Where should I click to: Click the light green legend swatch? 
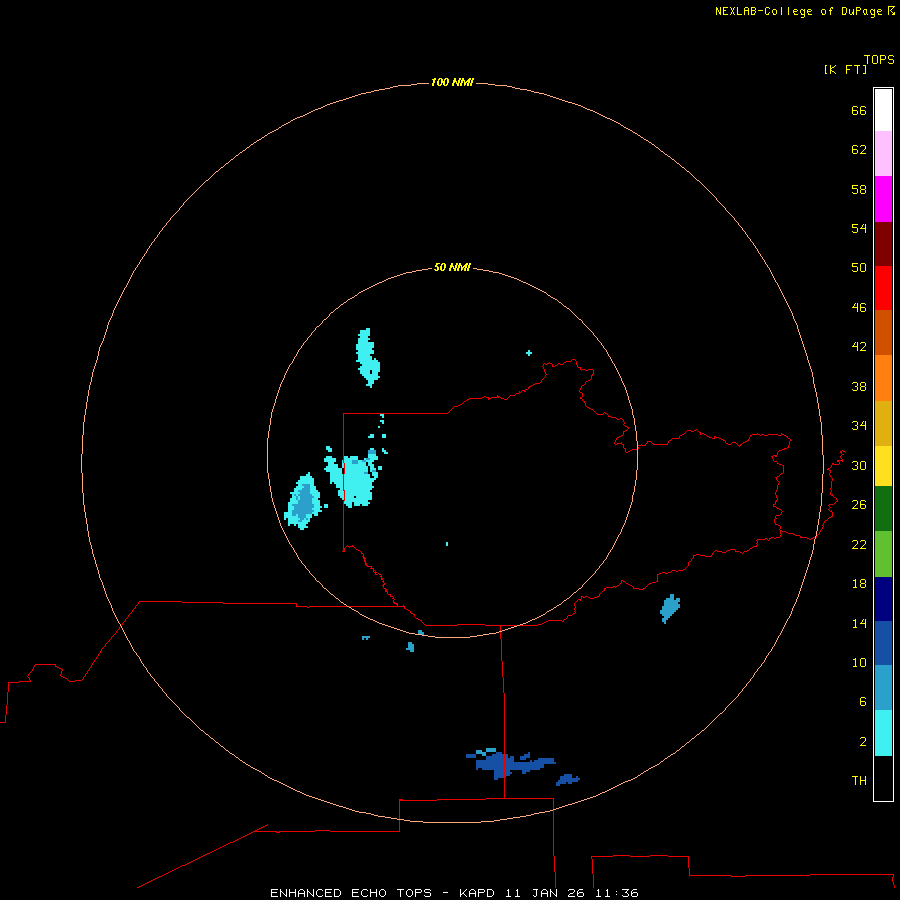click(883, 554)
